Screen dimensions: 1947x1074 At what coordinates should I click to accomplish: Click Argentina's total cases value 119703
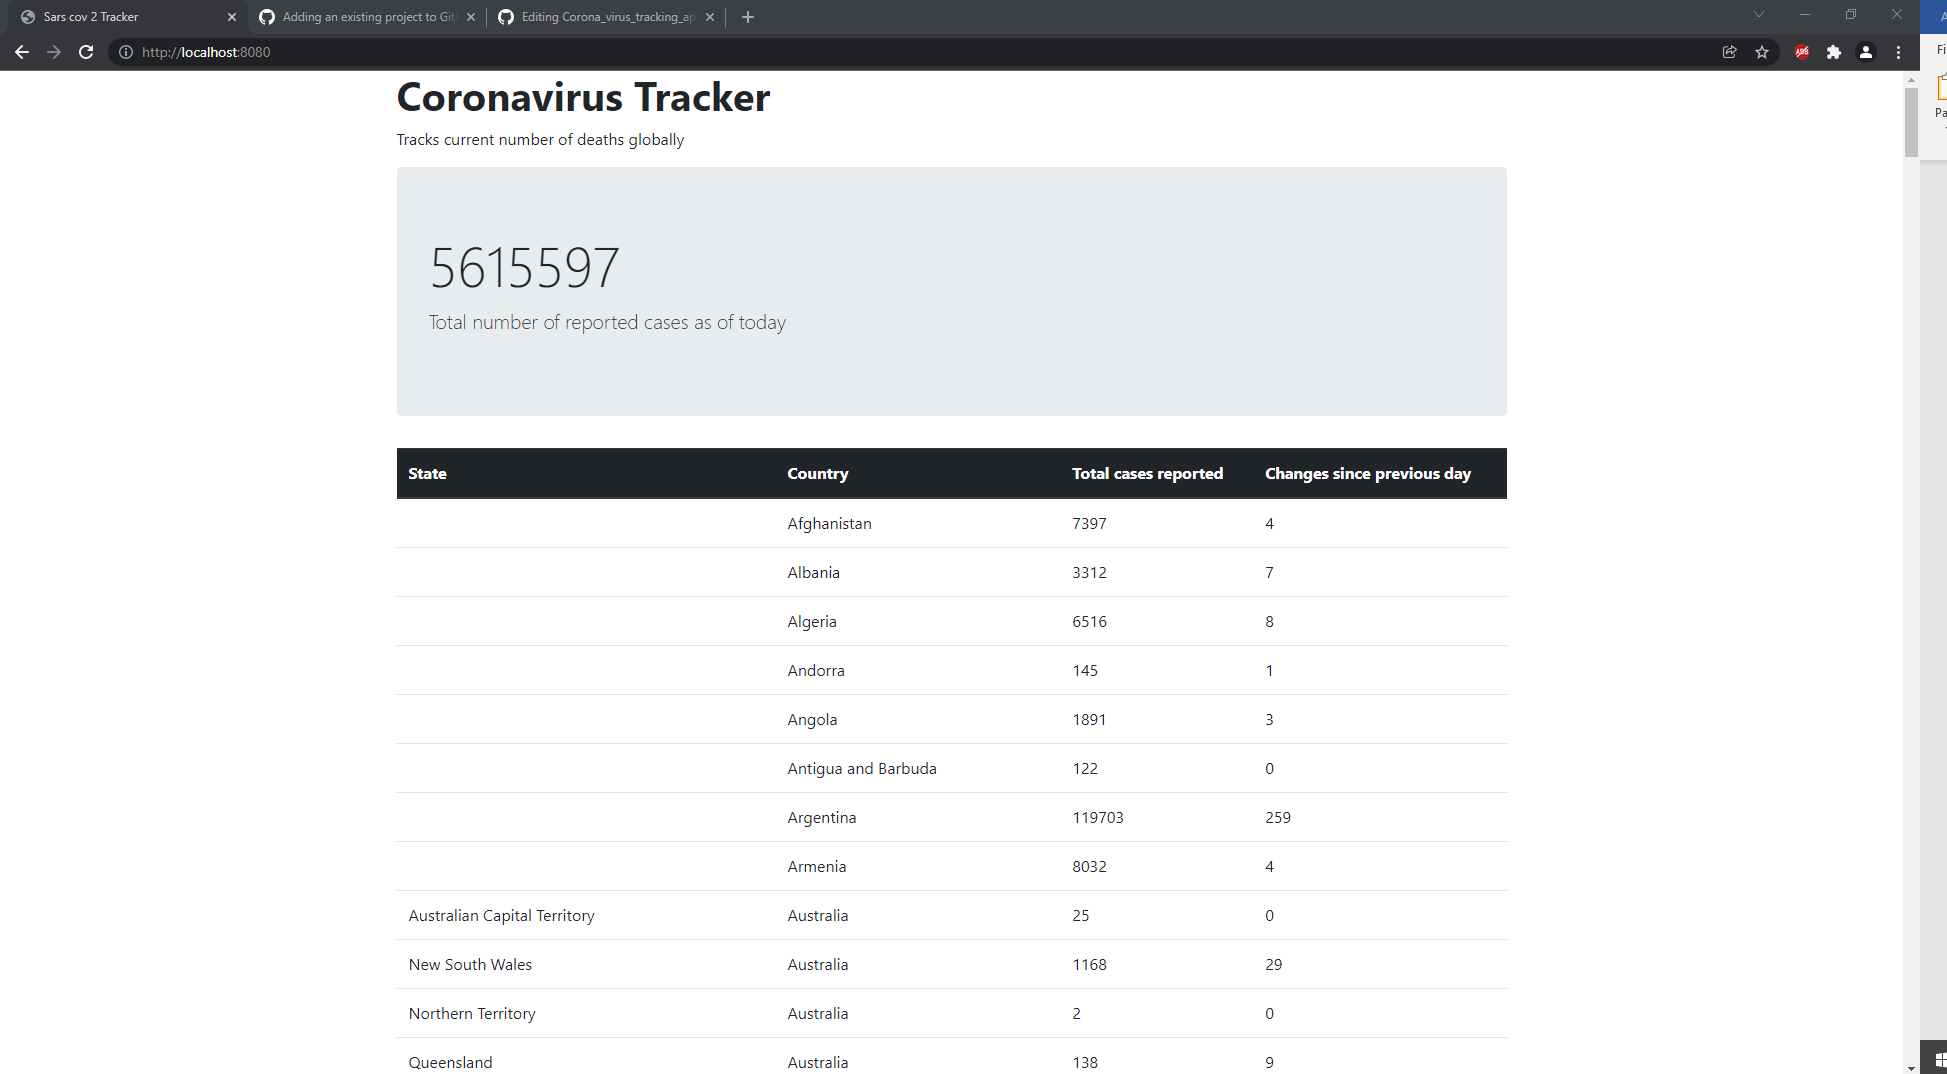click(1098, 818)
